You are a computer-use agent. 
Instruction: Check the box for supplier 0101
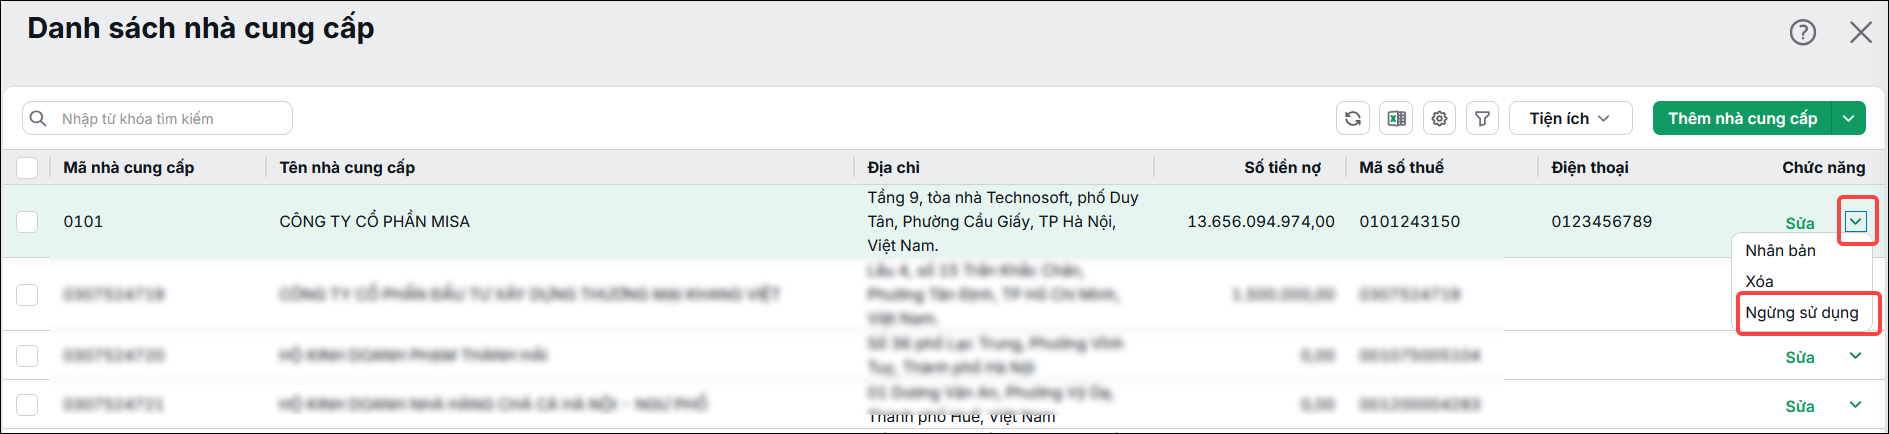27,221
